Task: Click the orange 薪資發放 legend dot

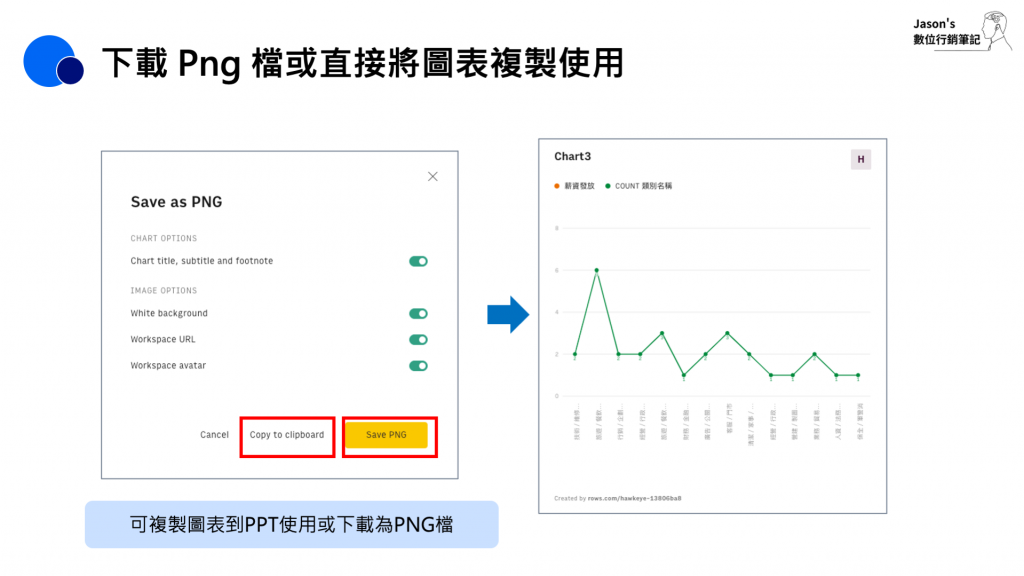Action: pyautogui.click(x=557, y=186)
